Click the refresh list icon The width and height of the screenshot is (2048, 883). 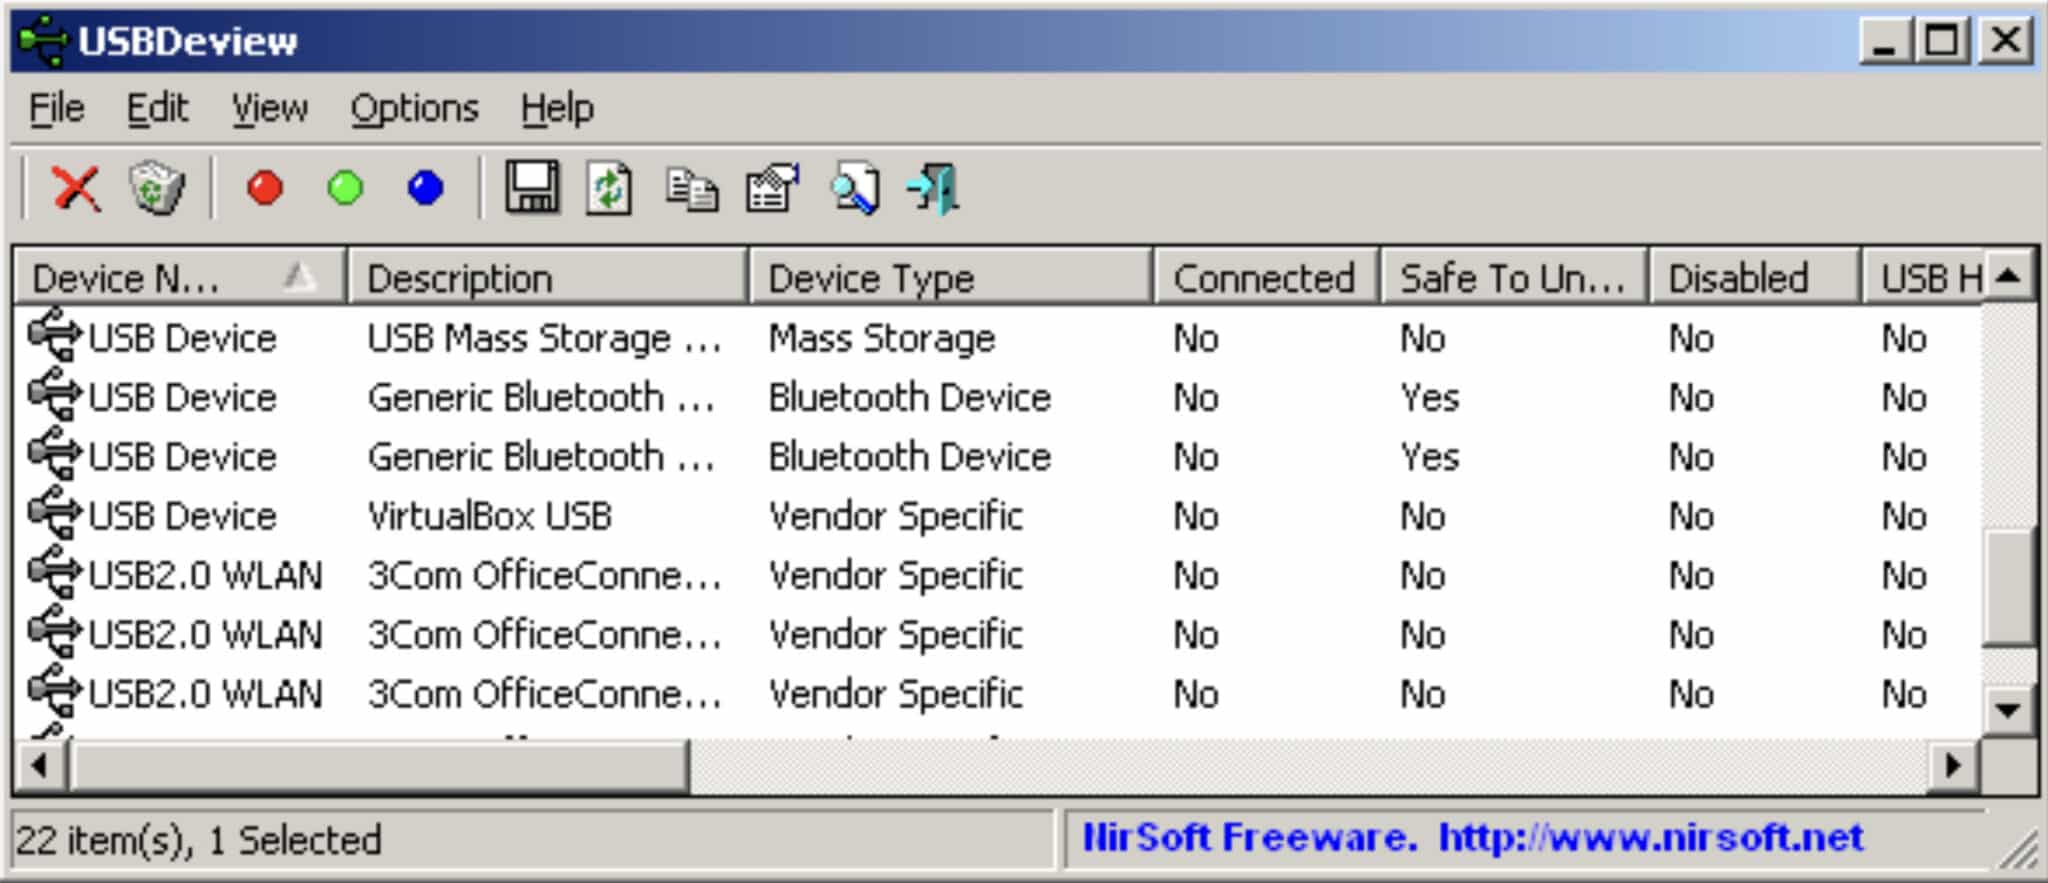[x=610, y=188]
